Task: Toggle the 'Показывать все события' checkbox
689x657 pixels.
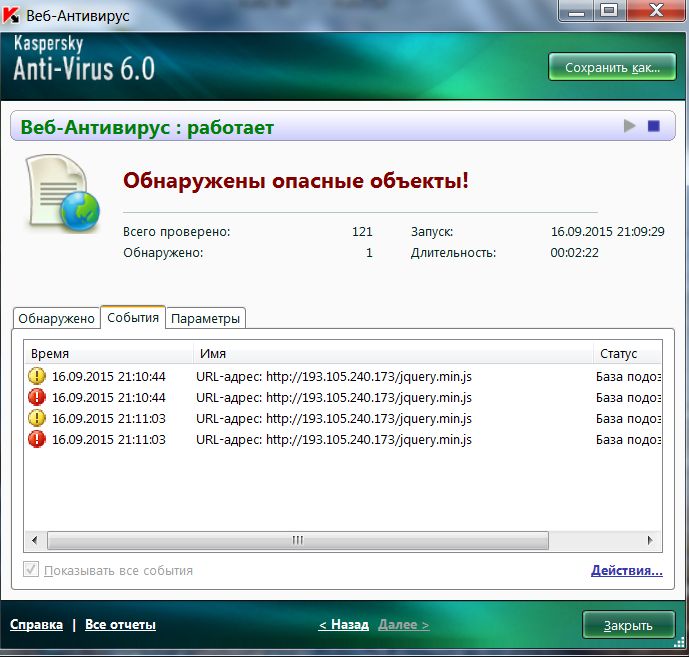Action: coord(31,570)
